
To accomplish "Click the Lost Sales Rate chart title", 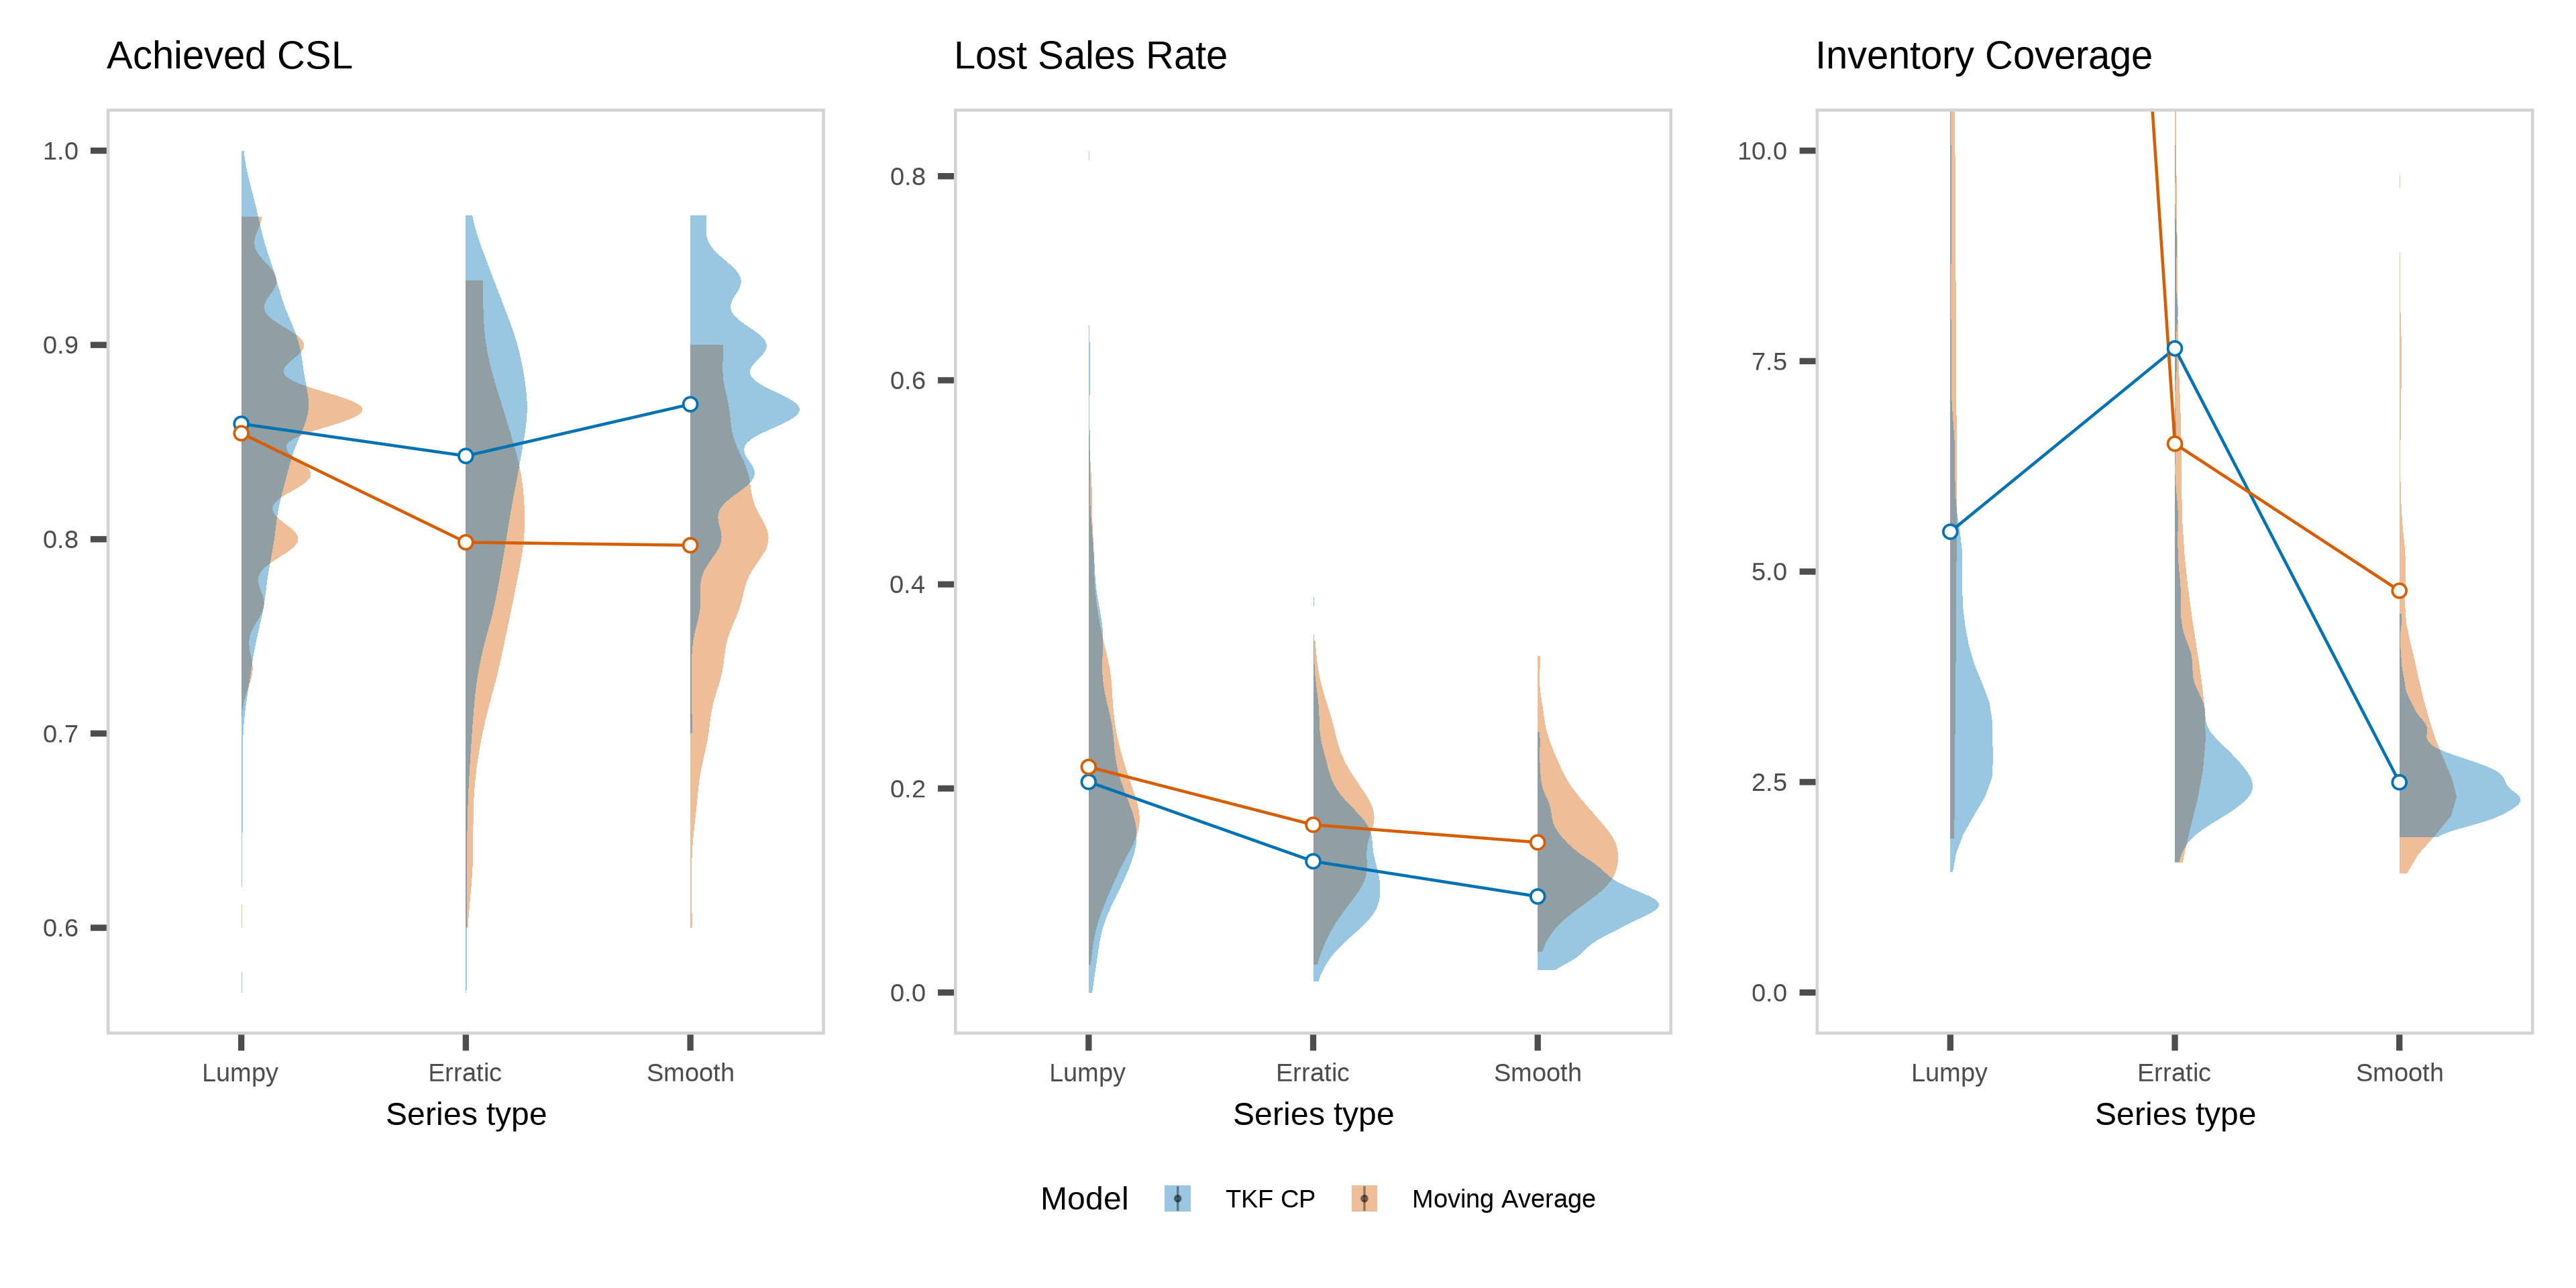I will [x=1090, y=56].
